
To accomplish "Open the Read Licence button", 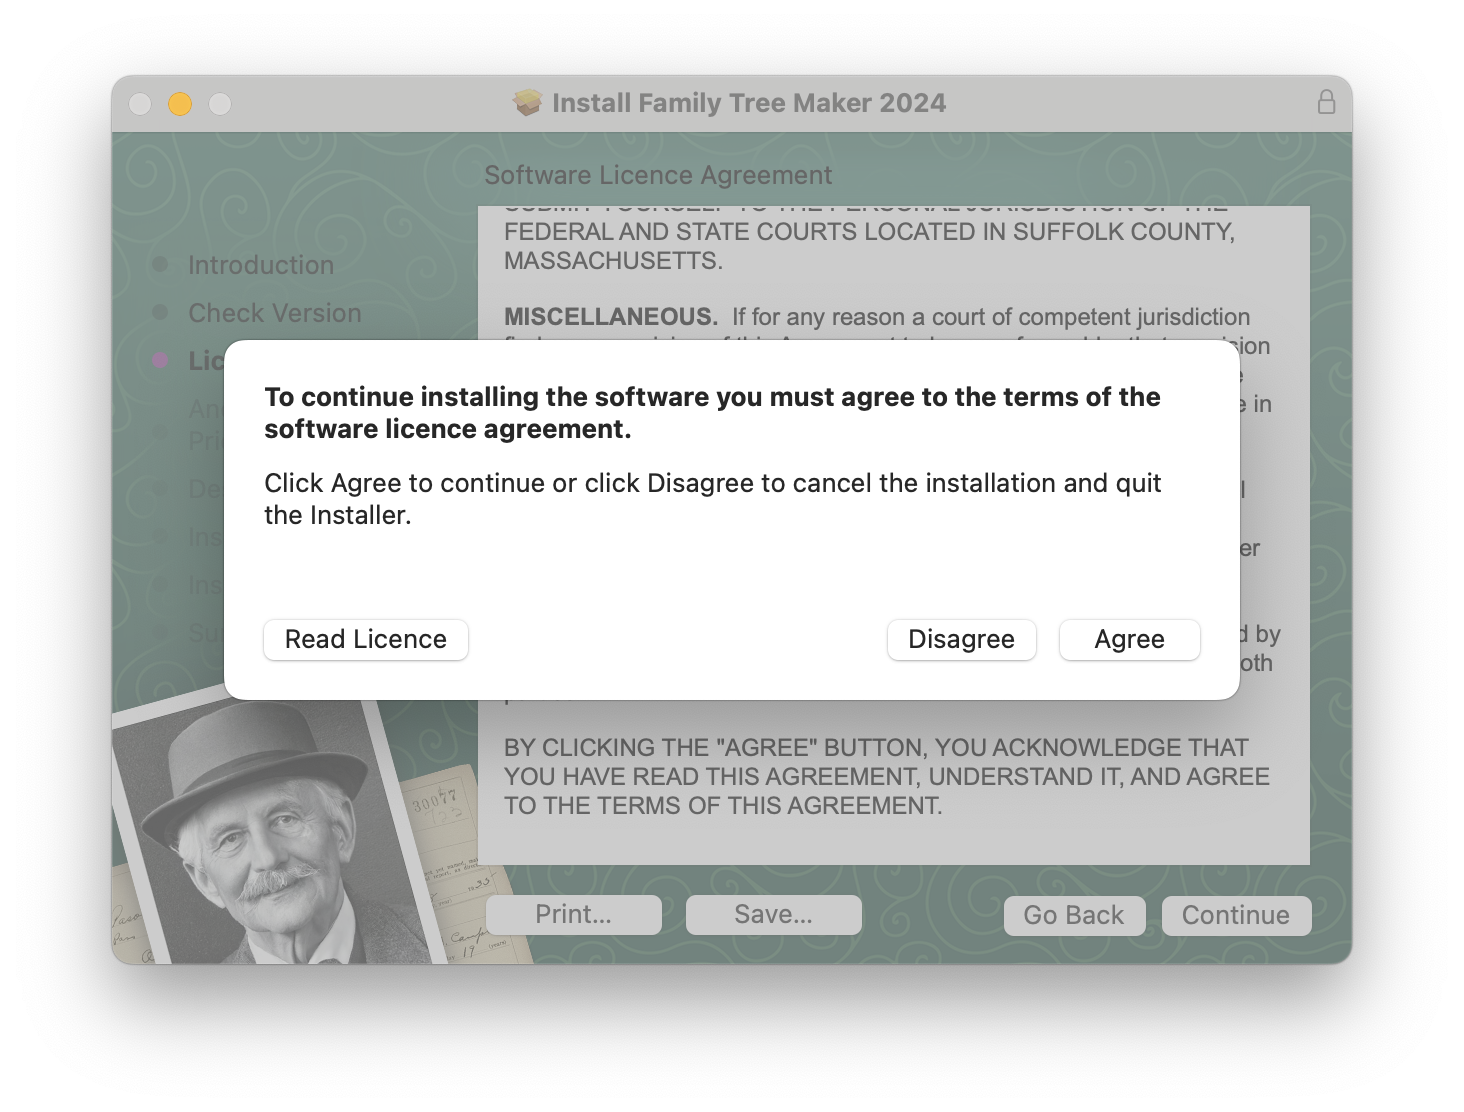I will point(366,639).
